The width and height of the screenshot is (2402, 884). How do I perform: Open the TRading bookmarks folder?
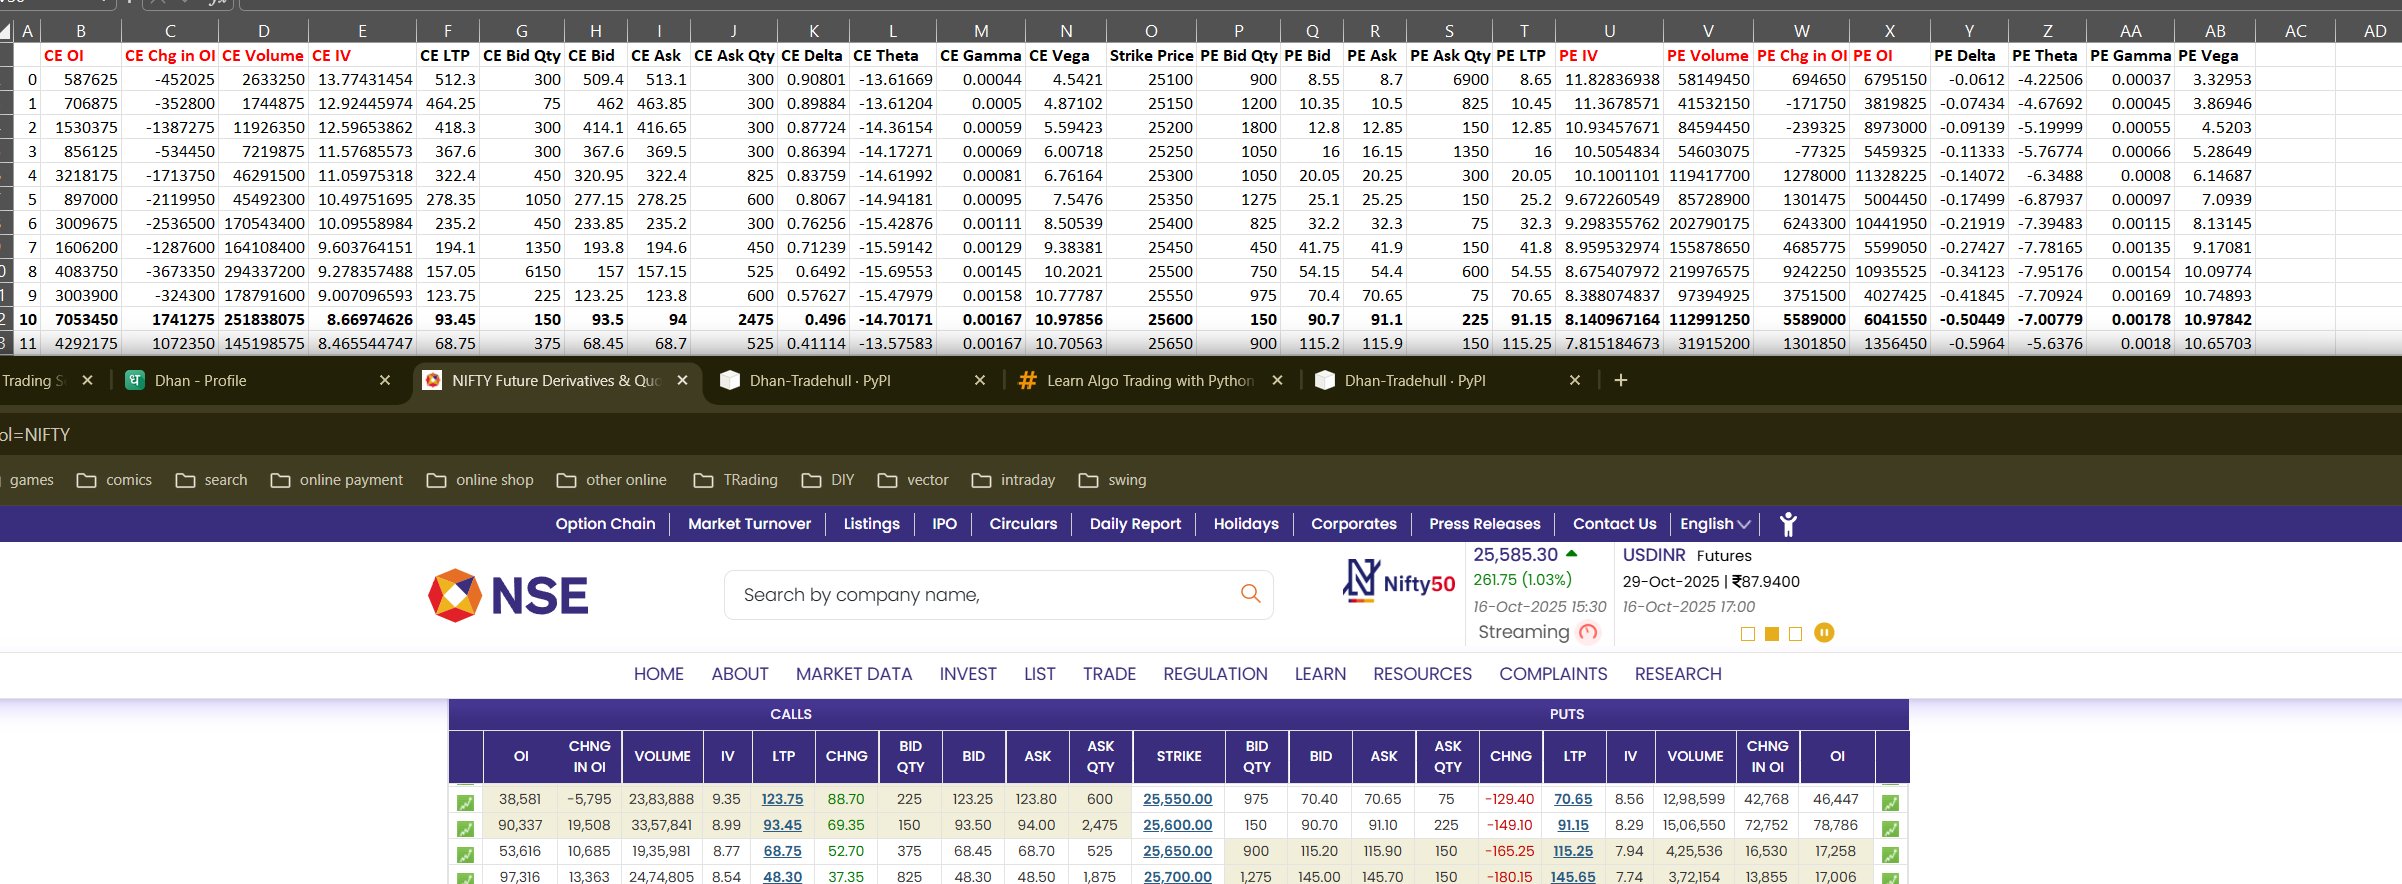click(736, 480)
